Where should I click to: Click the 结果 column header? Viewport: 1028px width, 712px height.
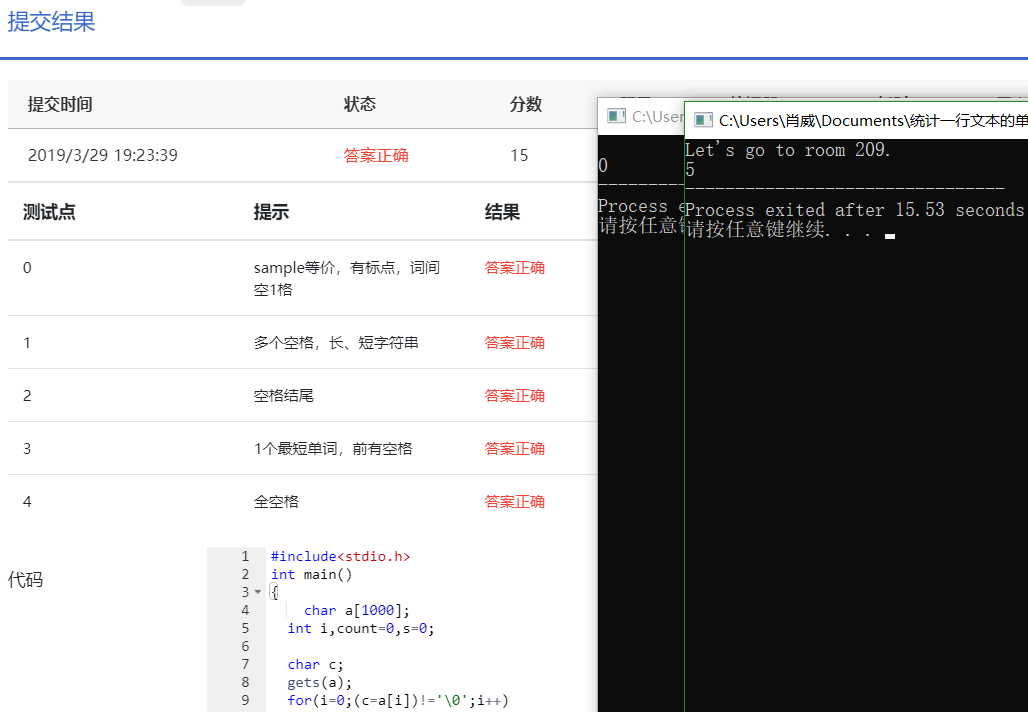pyautogui.click(x=502, y=212)
